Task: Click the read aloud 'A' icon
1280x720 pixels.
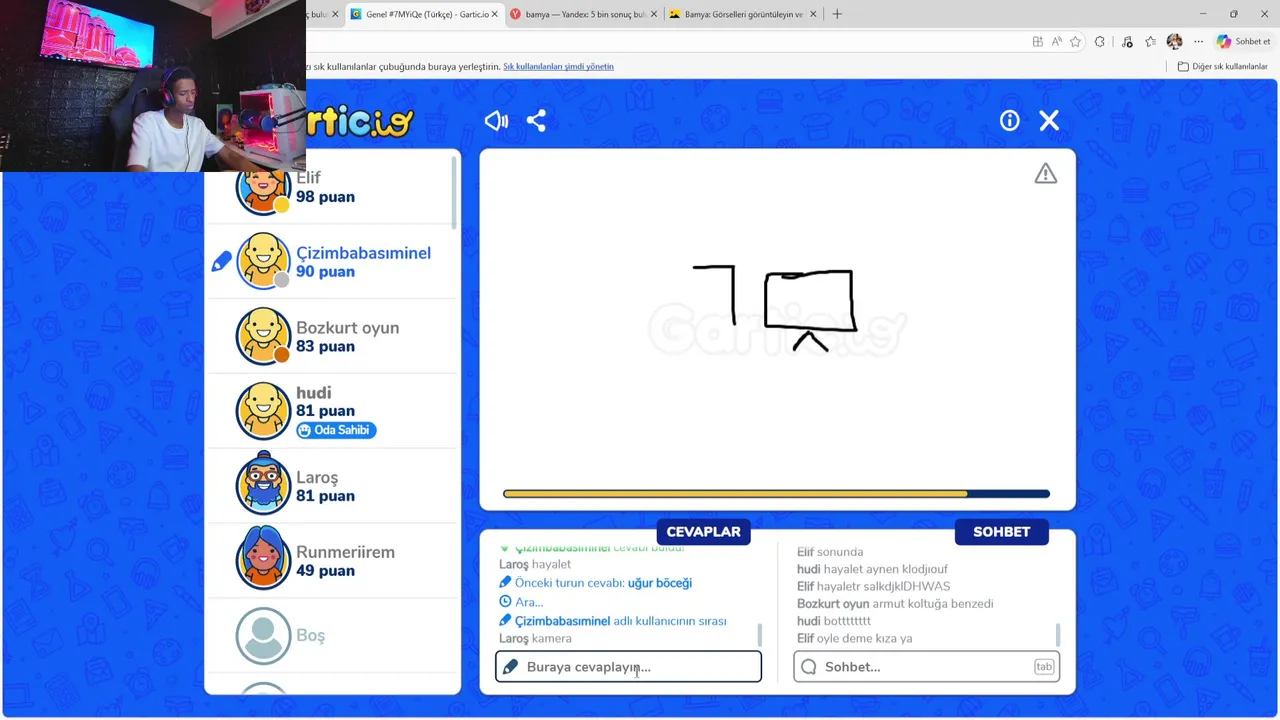Action: [1057, 42]
